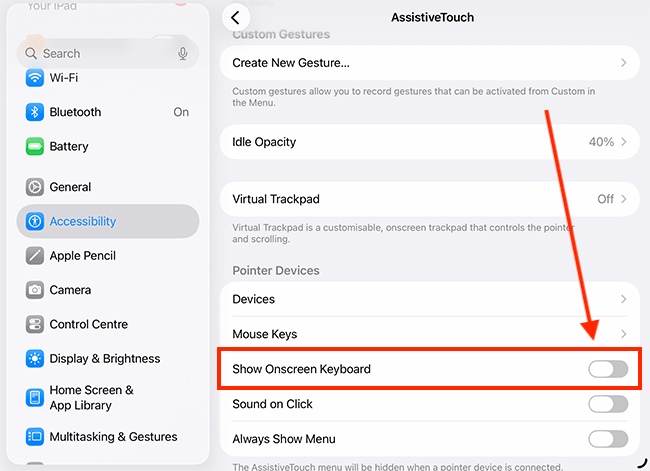Tap the Display & Brightness icon
Viewport: 650px width, 471px height.
(x=35, y=359)
